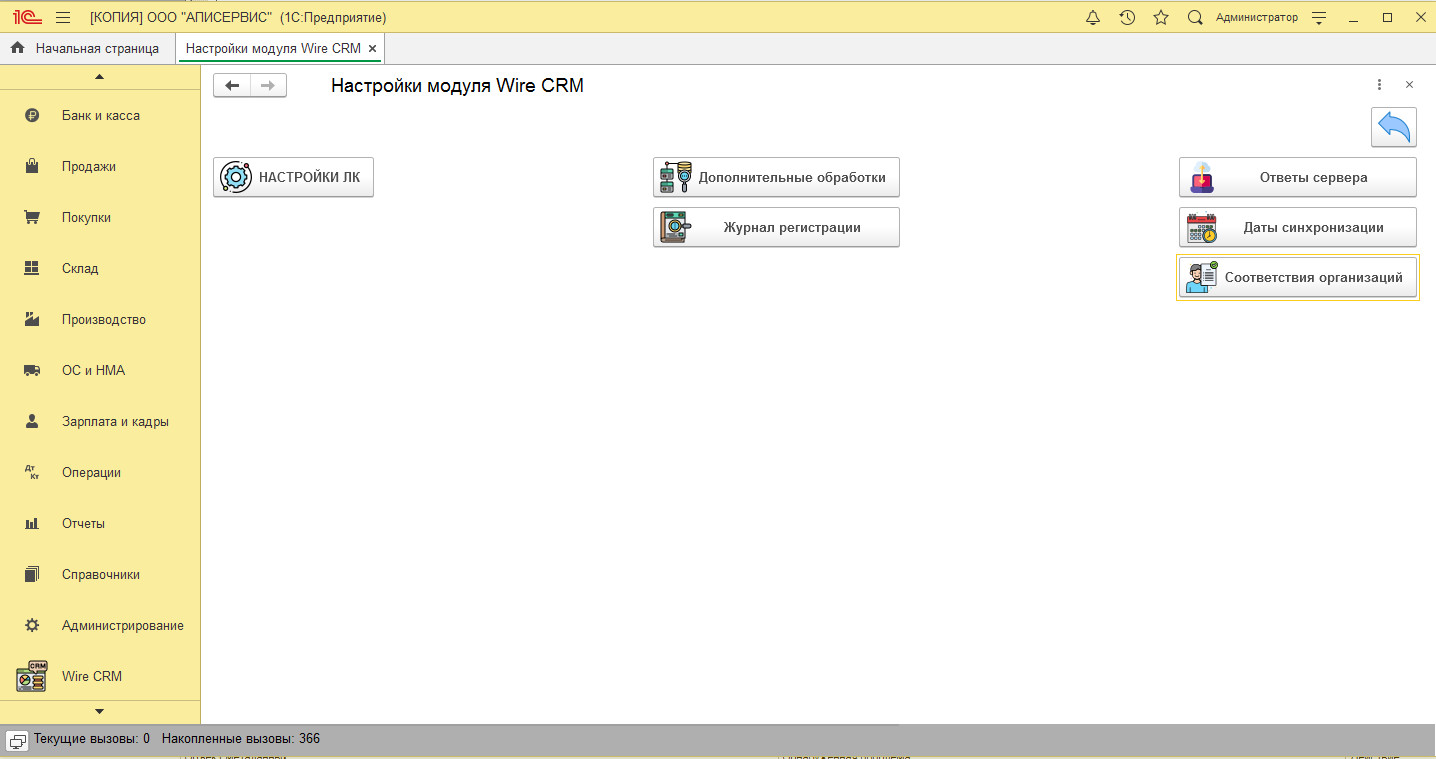Viewport: 1436px width, 759px height.
Task: Click Wire CRM section icon
Action: [x=32, y=676]
